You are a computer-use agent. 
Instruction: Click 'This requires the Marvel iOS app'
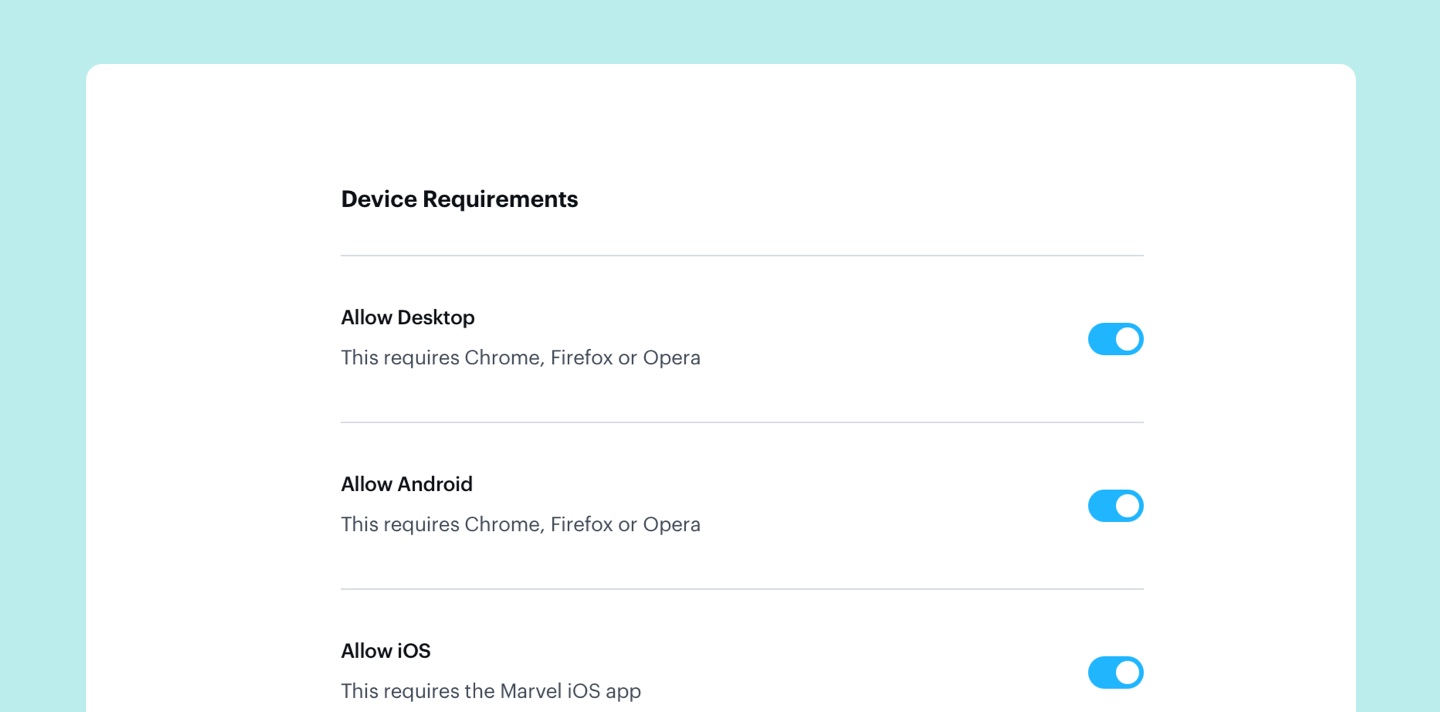click(x=491, y=691)
